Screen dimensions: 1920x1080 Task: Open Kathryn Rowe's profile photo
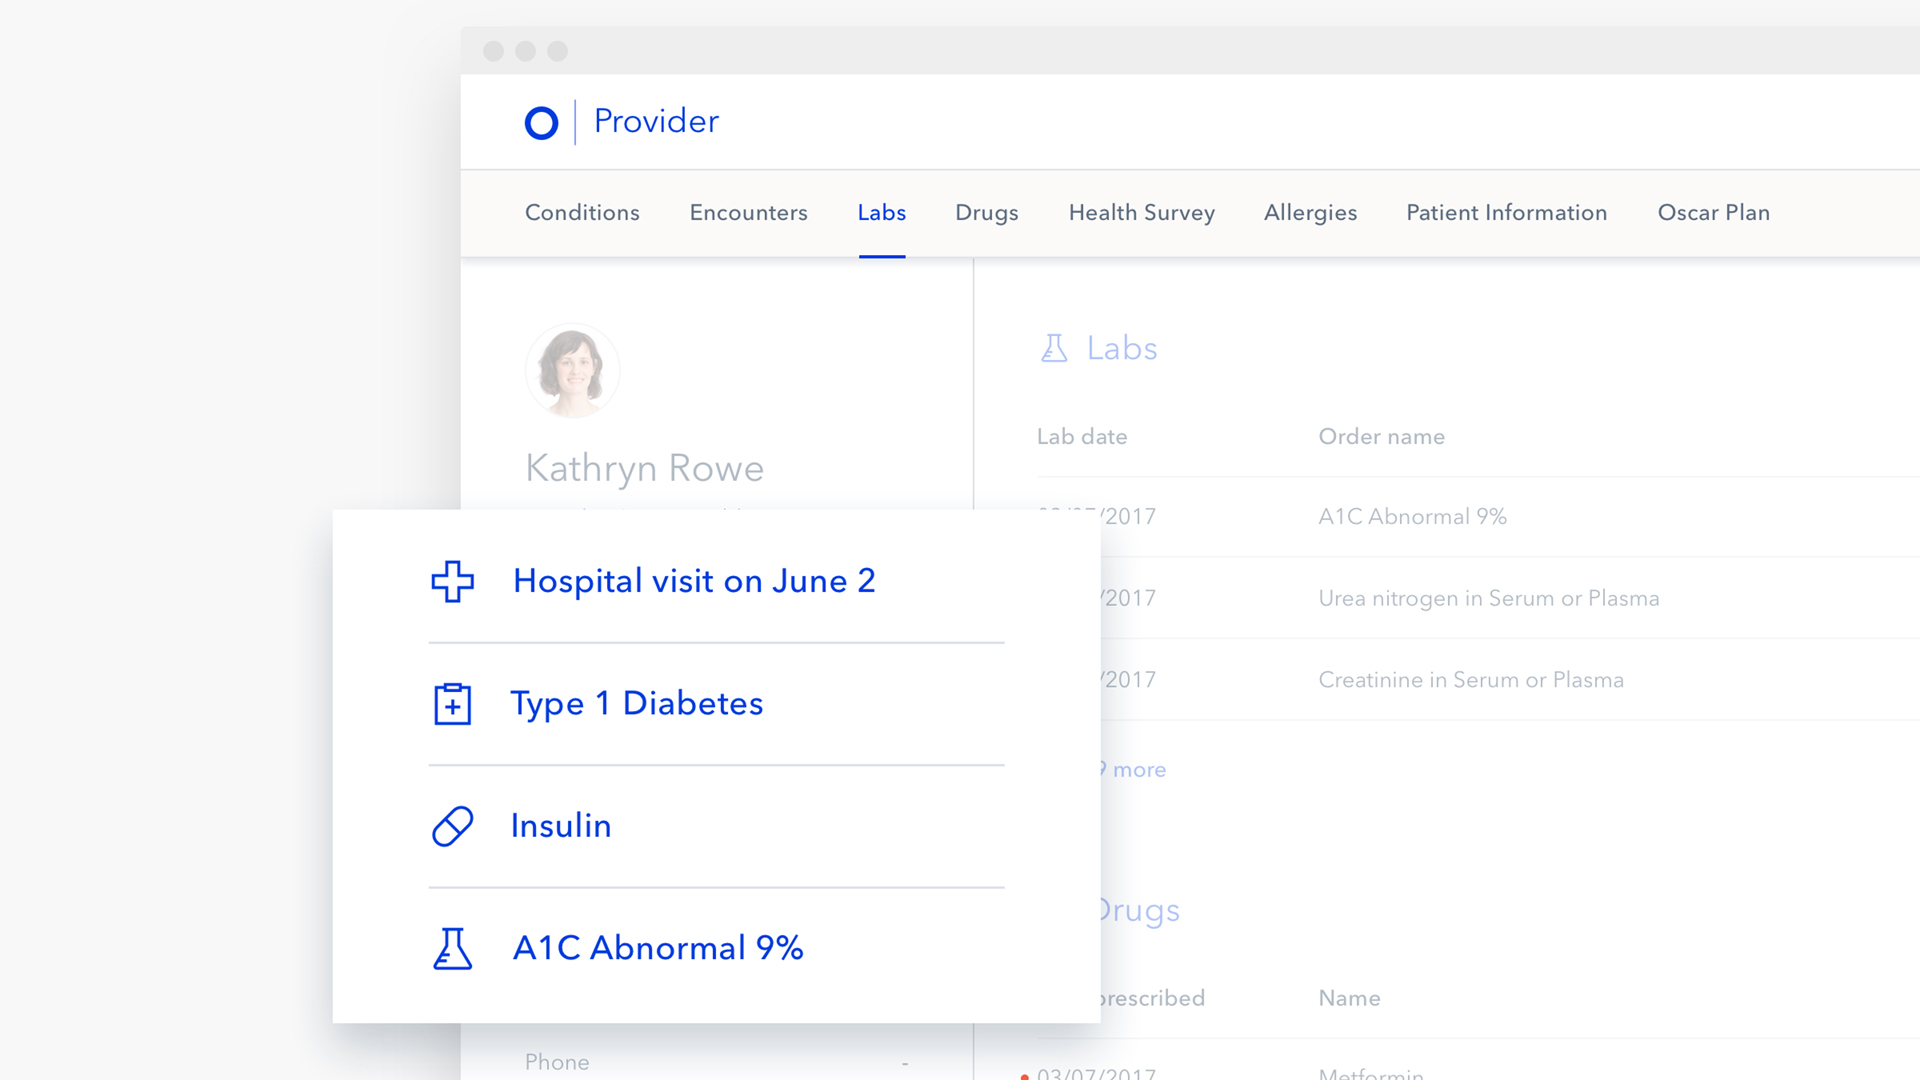click(x=572, y=370)
